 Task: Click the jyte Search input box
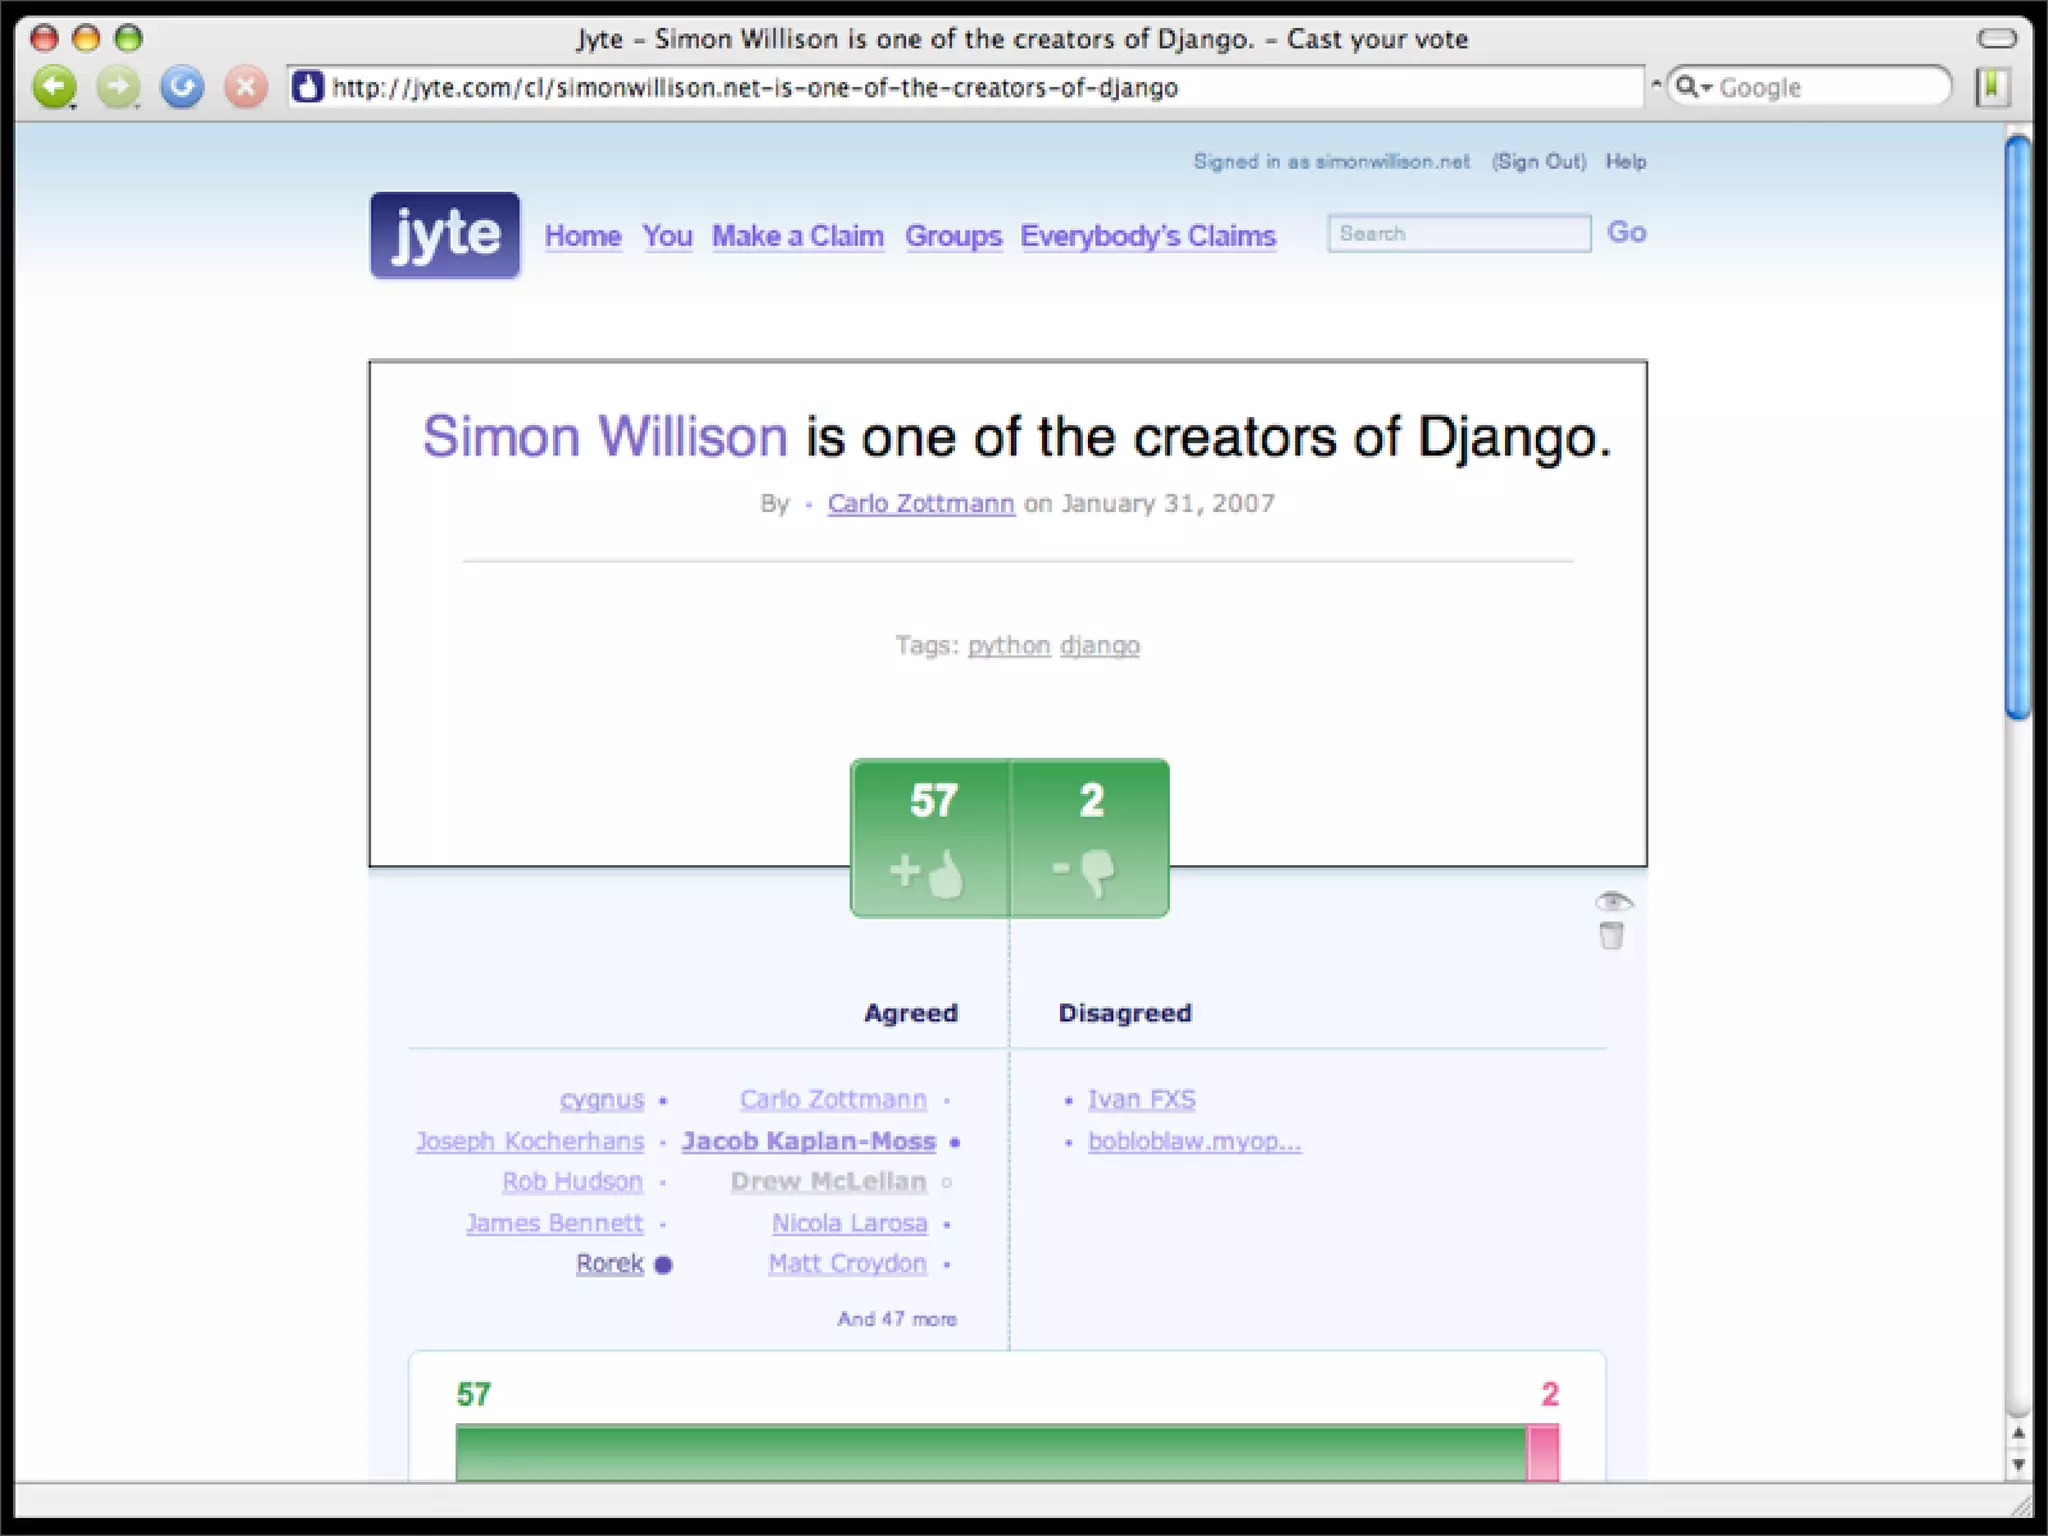coord(1459,233)
